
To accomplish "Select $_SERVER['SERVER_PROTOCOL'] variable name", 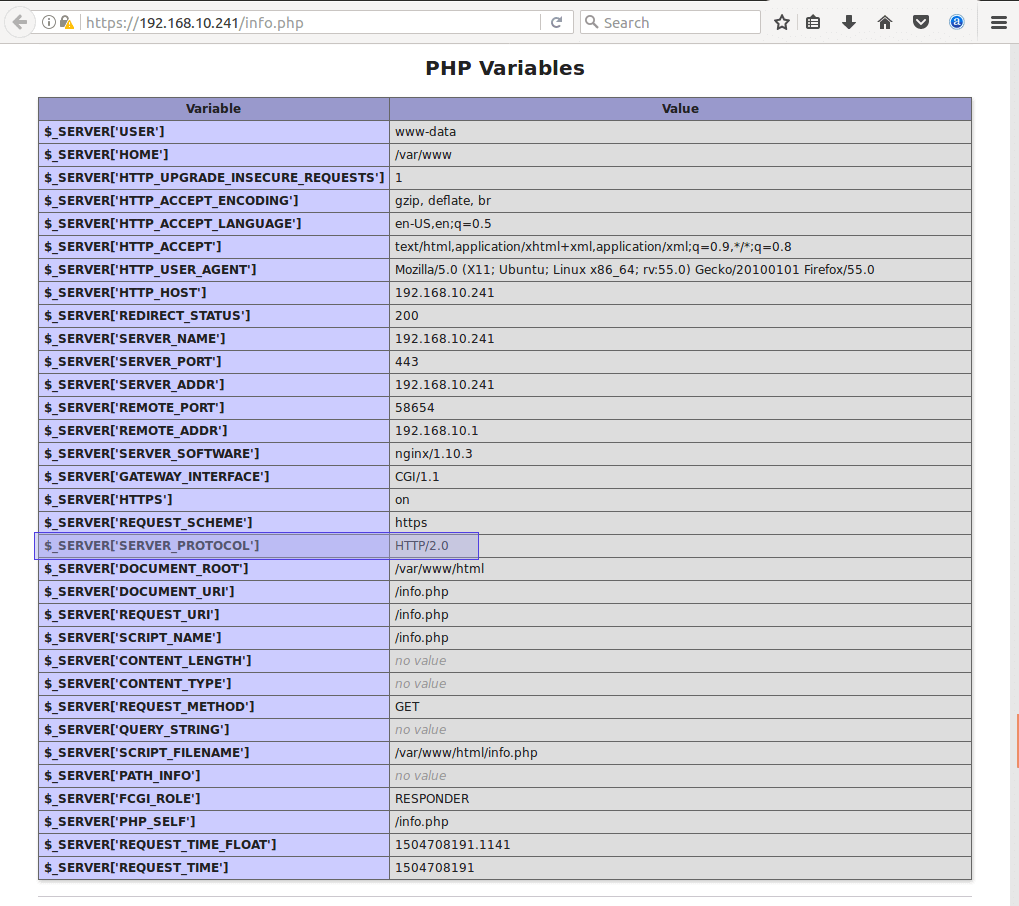I will [151, 546].
